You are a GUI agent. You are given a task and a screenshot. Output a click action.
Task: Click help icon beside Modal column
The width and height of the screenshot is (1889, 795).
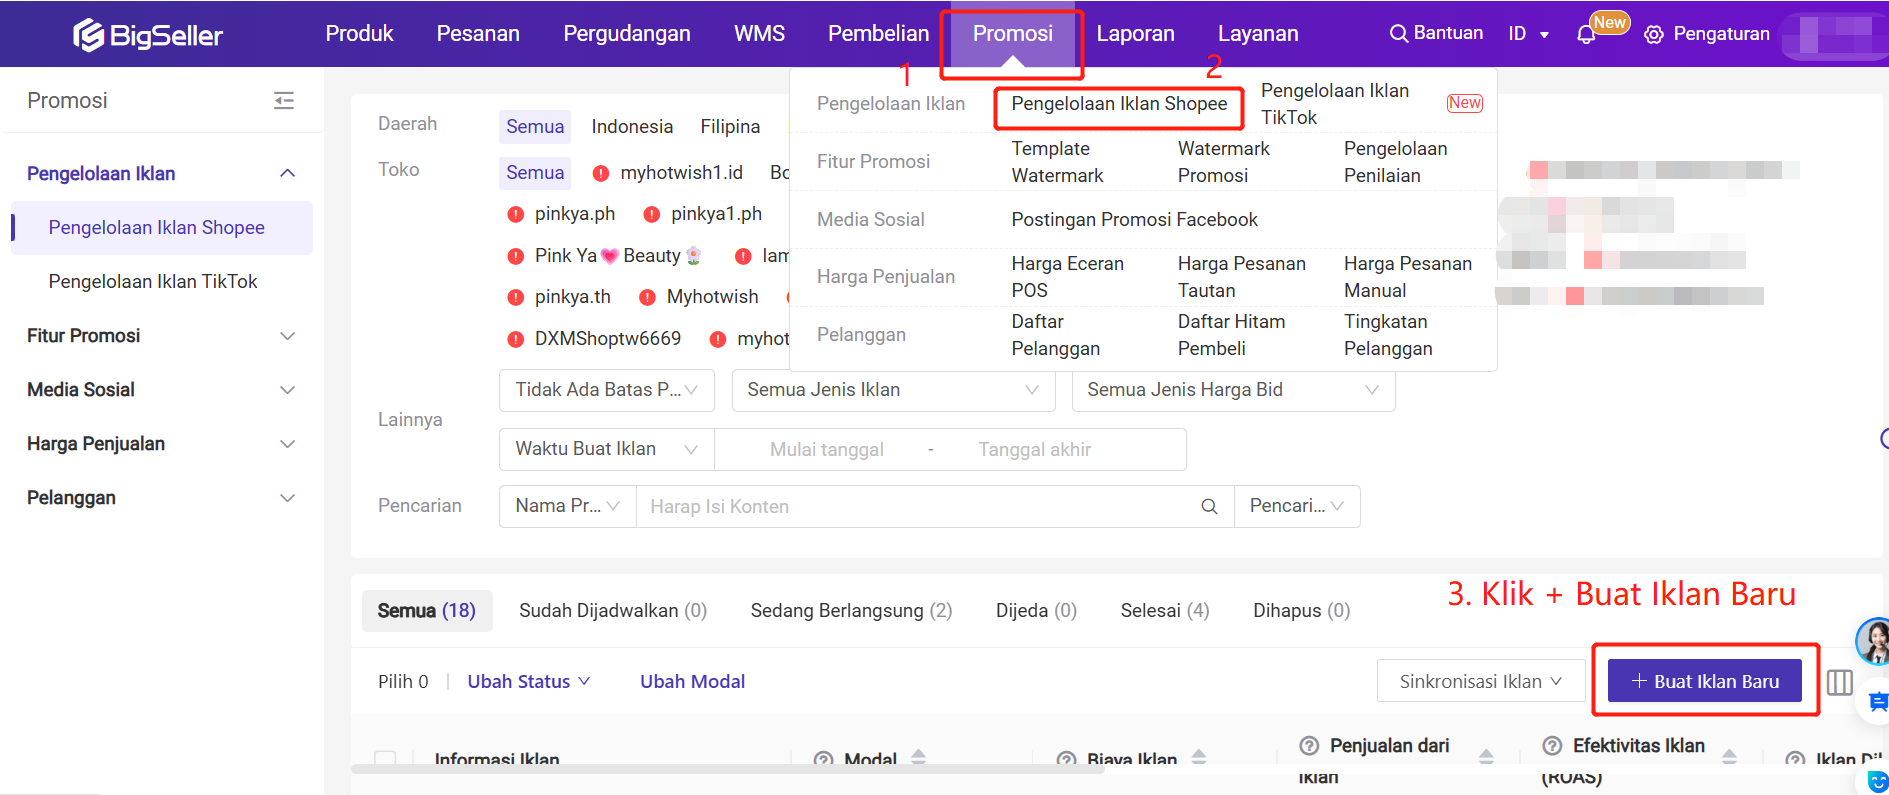823,759
